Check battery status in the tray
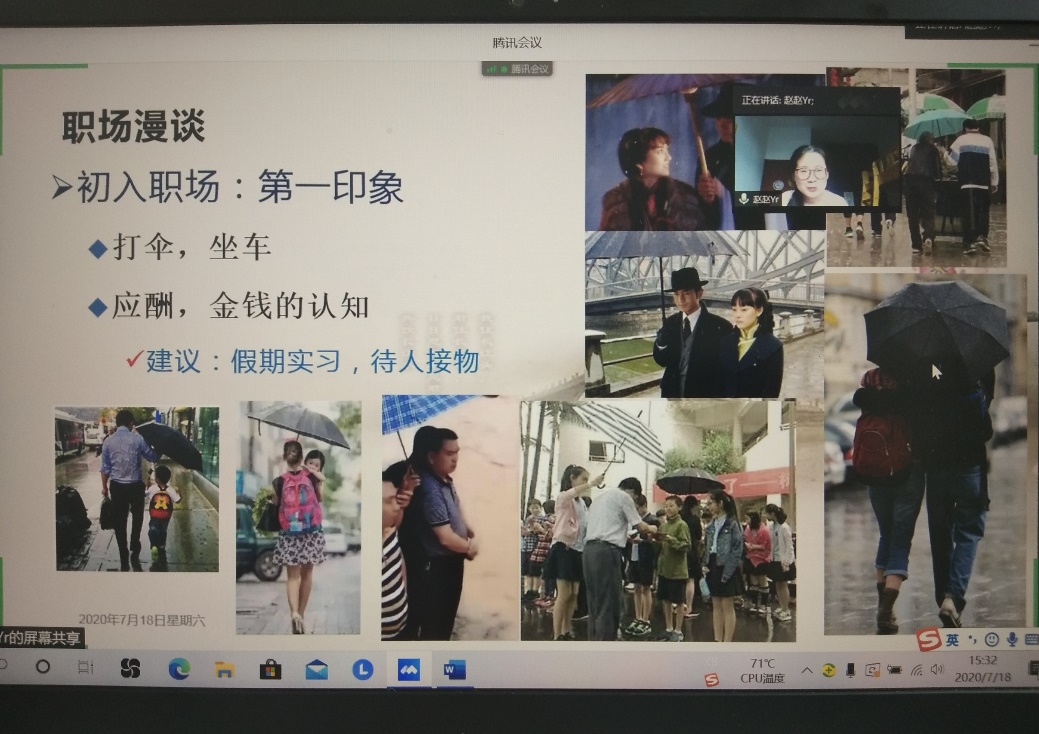Image resolution: width=1039 pixels, height=734 pixels. click(x=895, y=670)
